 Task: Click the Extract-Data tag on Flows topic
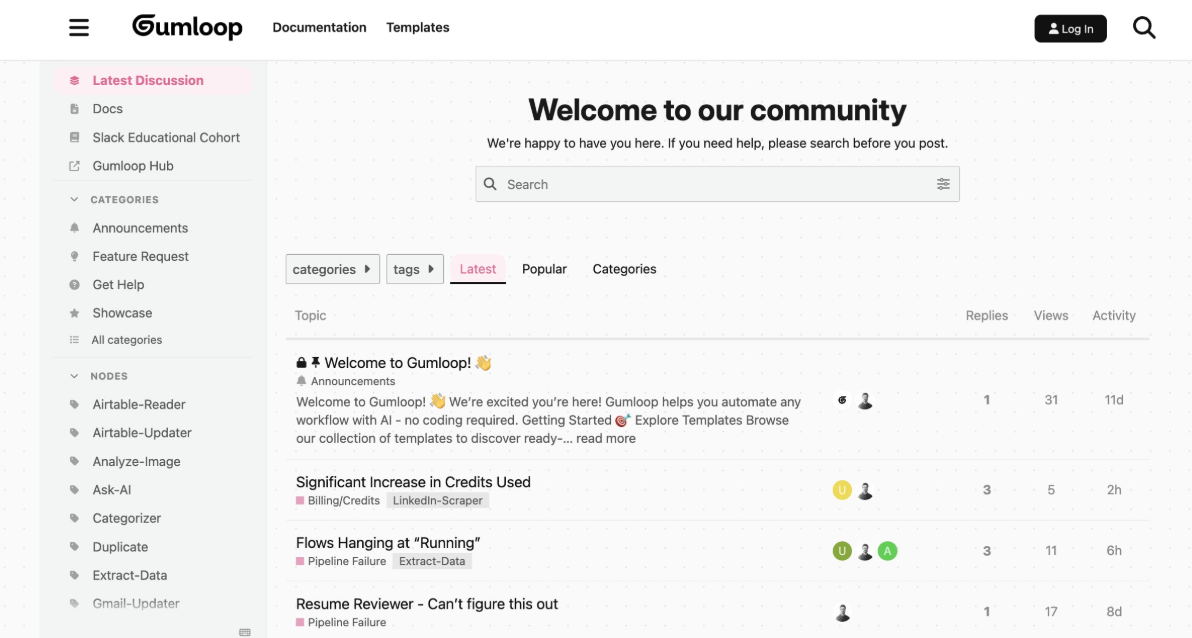coord(432,561)
